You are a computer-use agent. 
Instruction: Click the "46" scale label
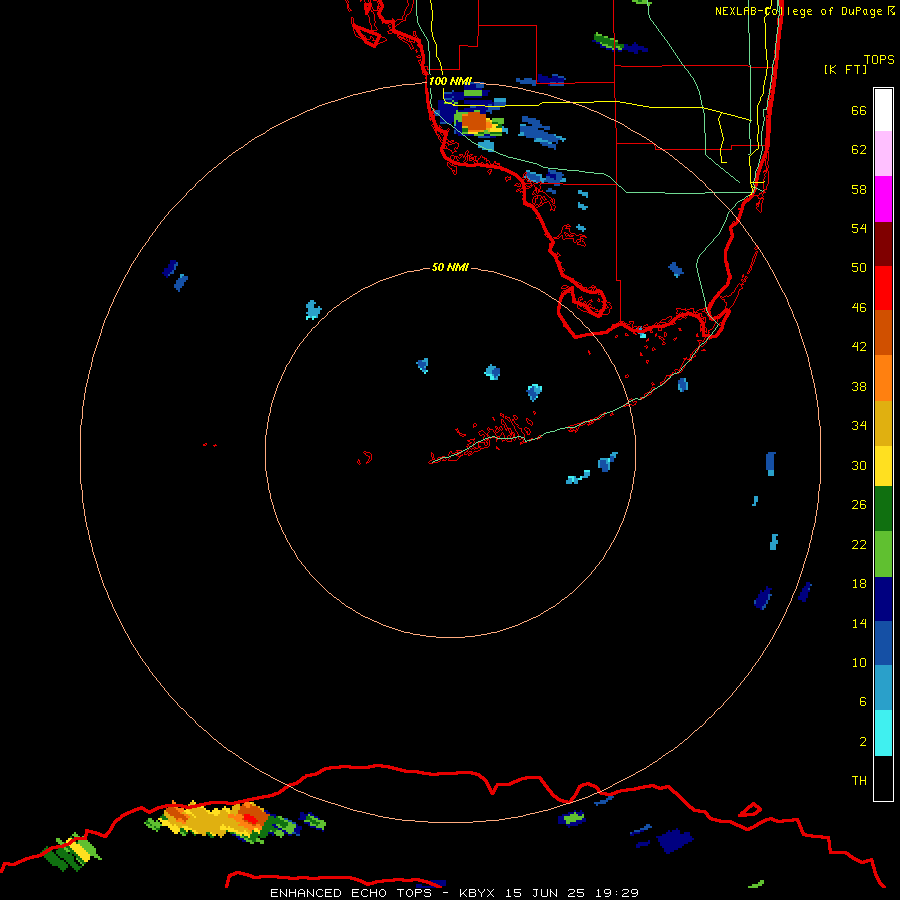(859, 308)
